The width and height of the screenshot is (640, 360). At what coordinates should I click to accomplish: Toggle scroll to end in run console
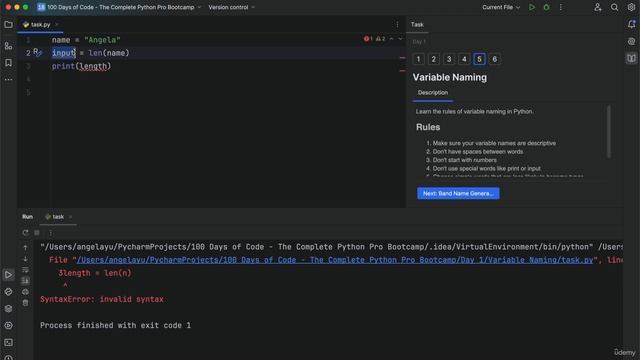point(25,281)
